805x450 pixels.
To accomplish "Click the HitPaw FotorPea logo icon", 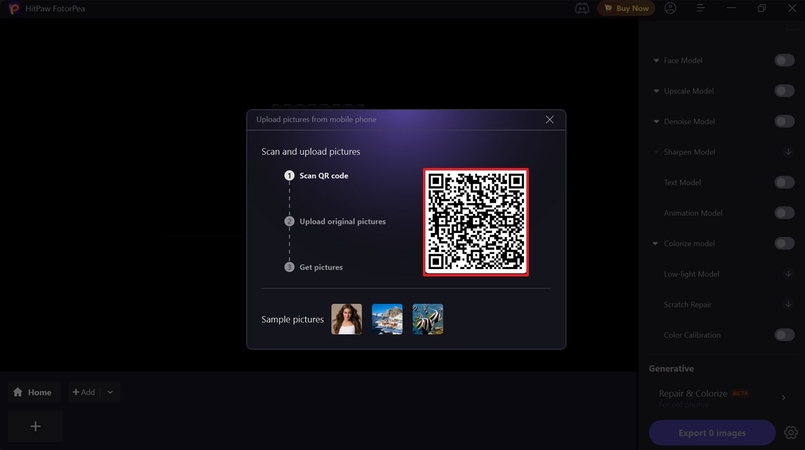I will (14, 8).
